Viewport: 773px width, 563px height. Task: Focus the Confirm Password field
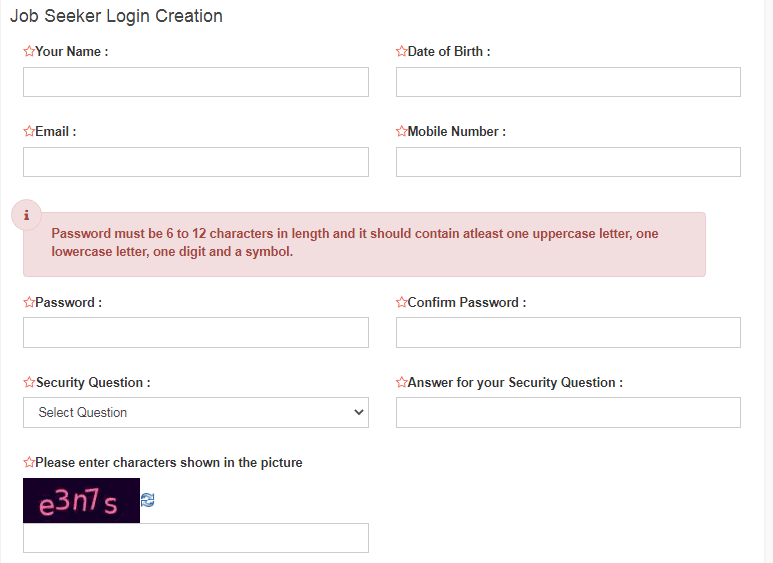(568, 332)
